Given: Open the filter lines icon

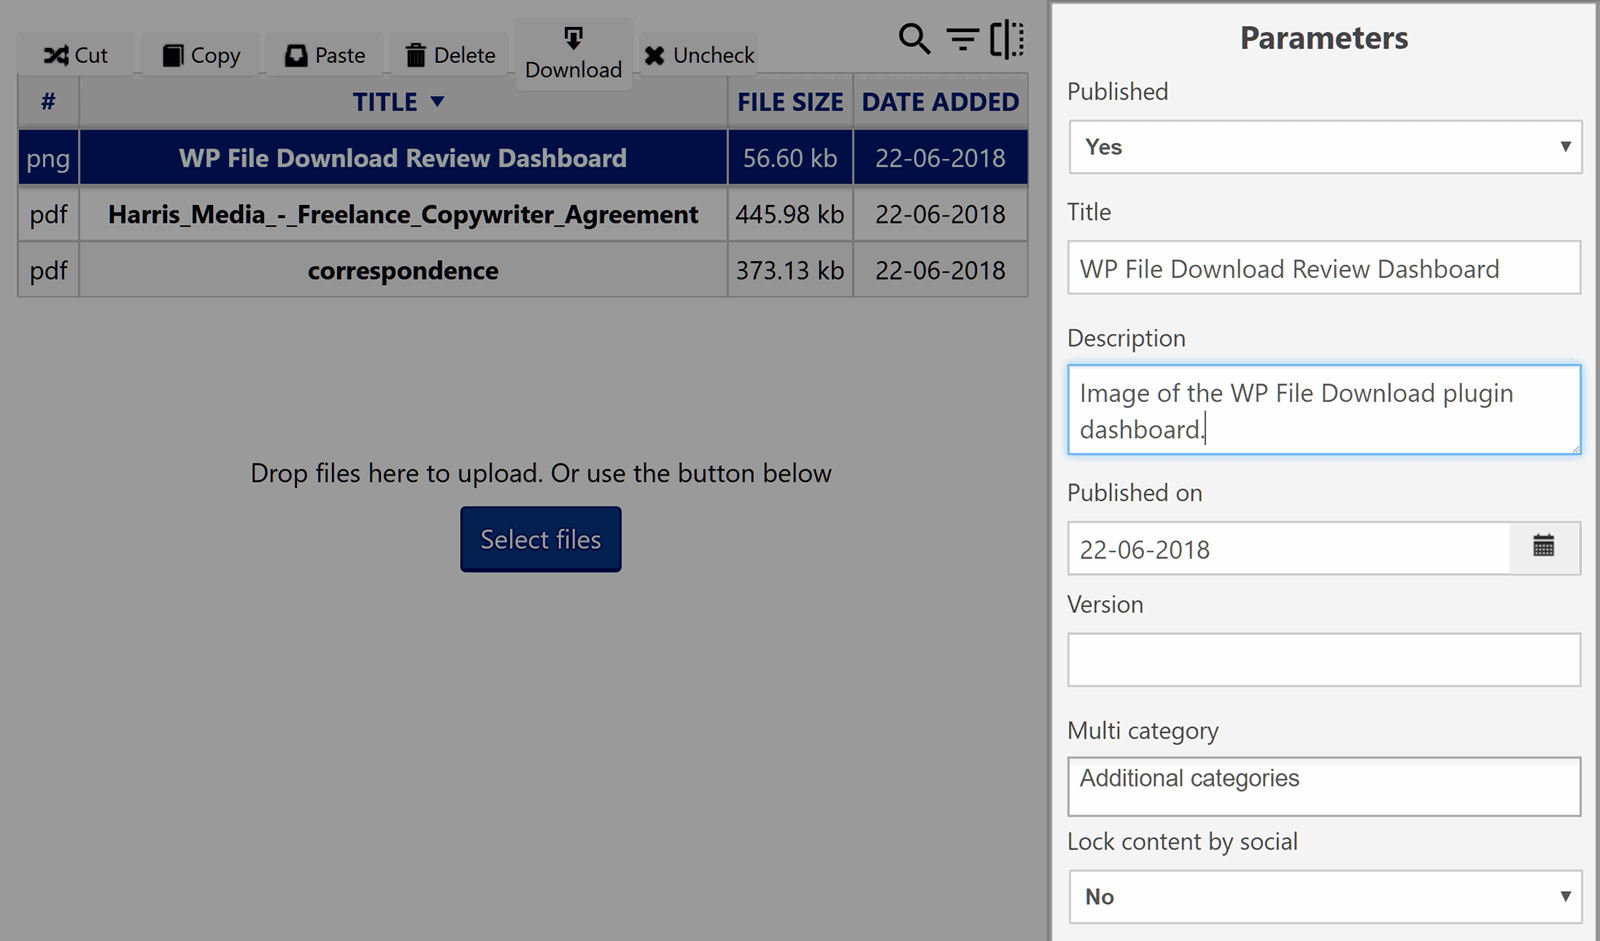Looking at the screenshot, I should click(962, 39).
